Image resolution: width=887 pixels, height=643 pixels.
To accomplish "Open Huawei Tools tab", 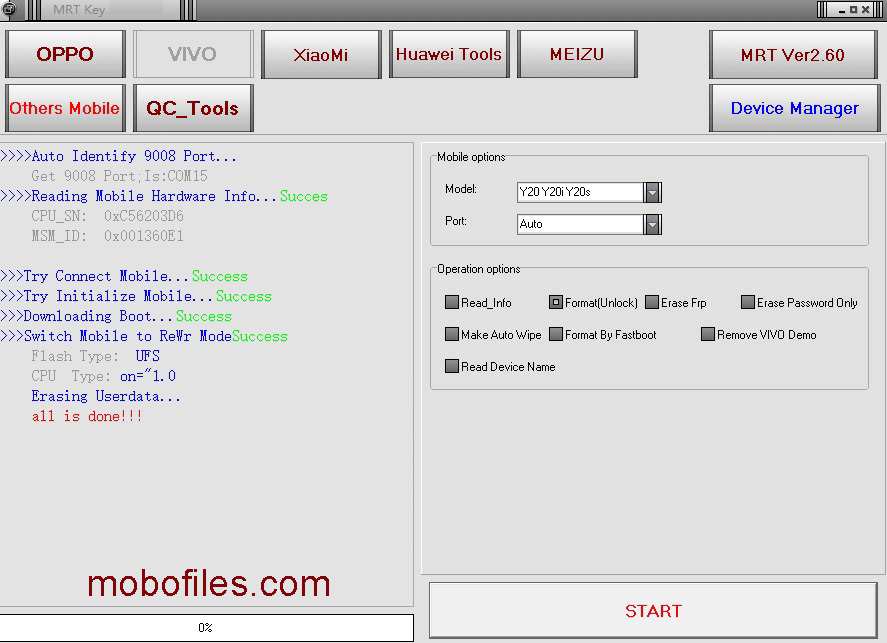I will coord(449,54).
